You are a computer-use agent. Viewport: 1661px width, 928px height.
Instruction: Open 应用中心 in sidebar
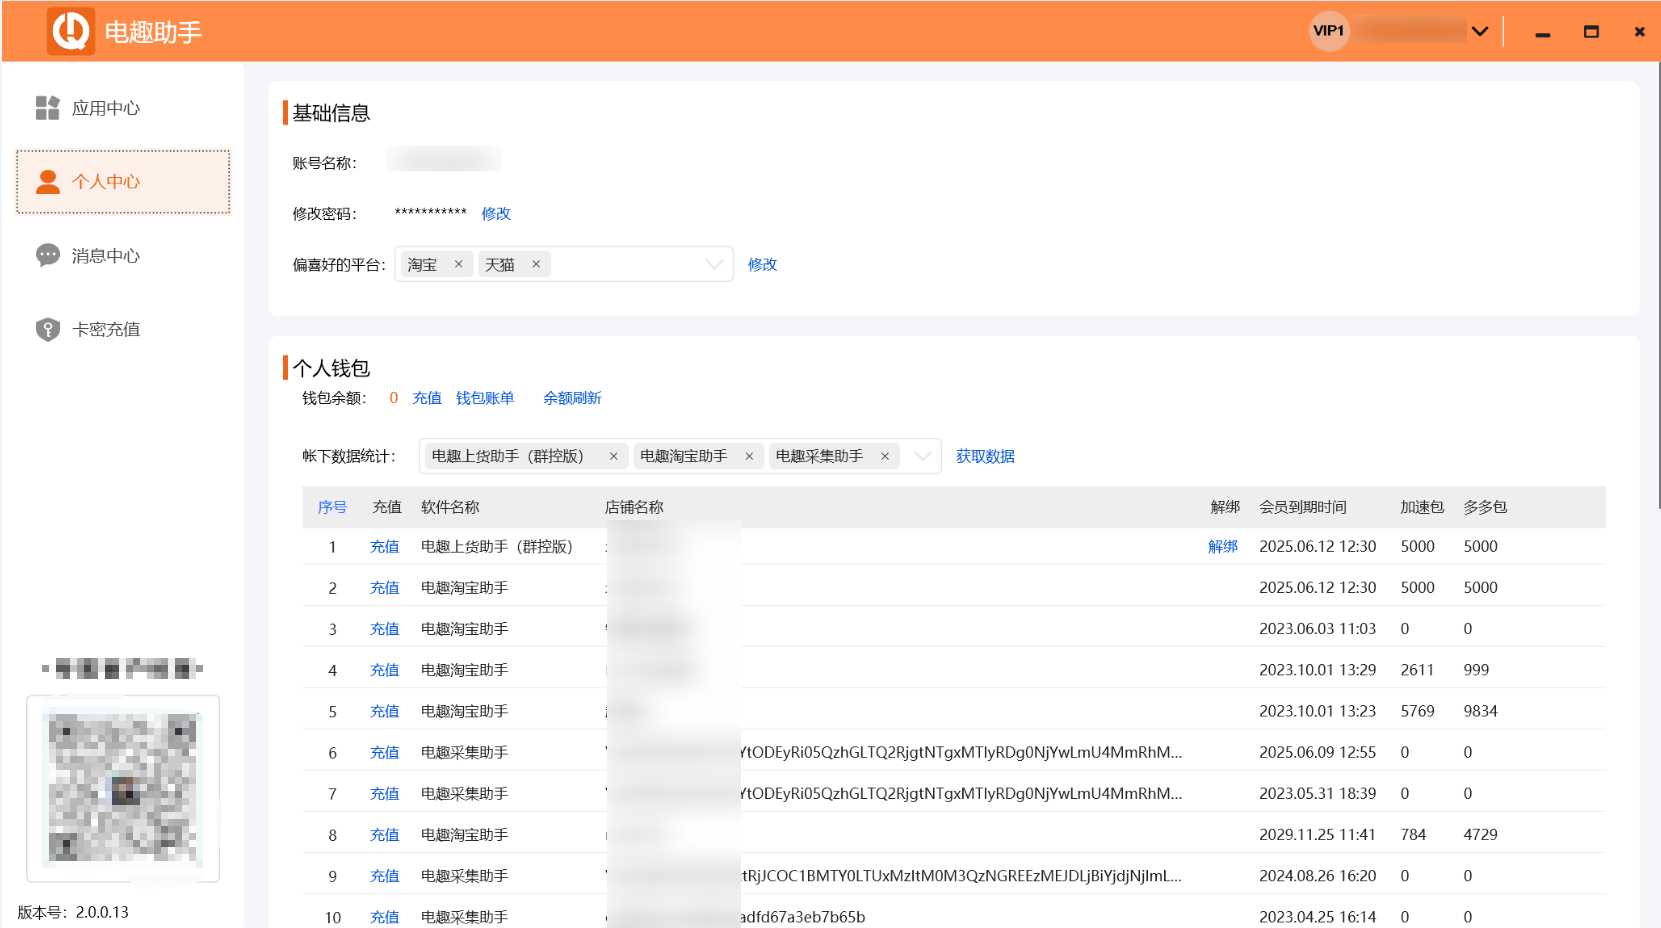click(123, 108)
